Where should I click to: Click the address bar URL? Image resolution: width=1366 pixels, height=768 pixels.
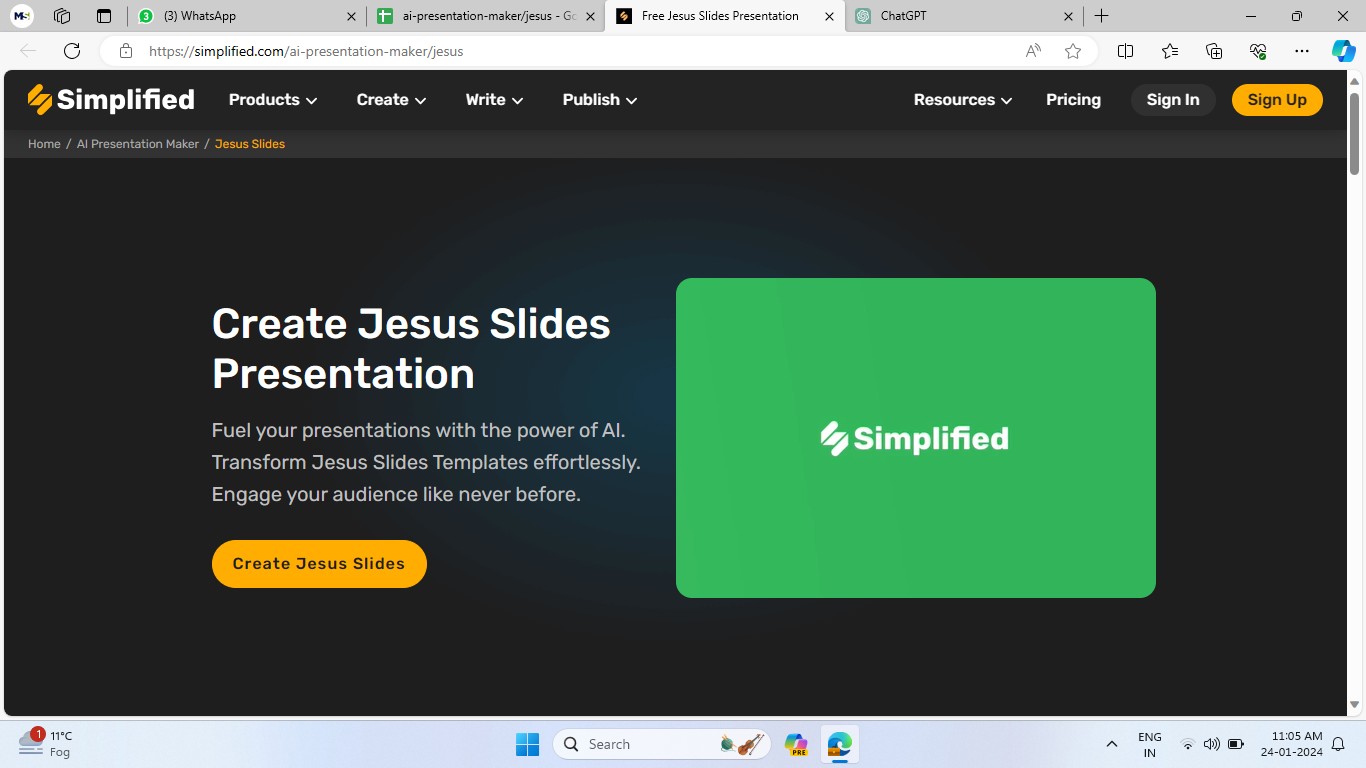click(x=306, y=51)
